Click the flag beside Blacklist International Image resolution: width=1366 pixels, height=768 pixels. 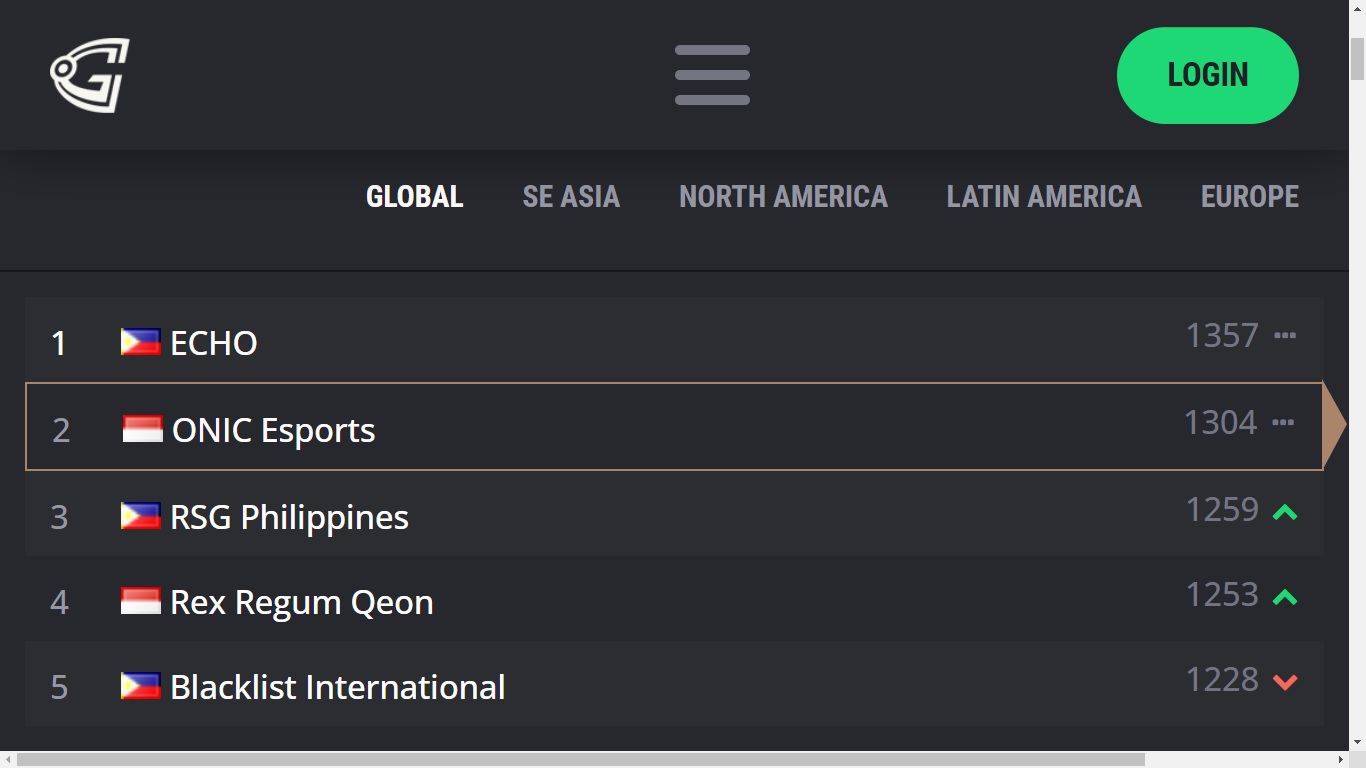point(140,686)
